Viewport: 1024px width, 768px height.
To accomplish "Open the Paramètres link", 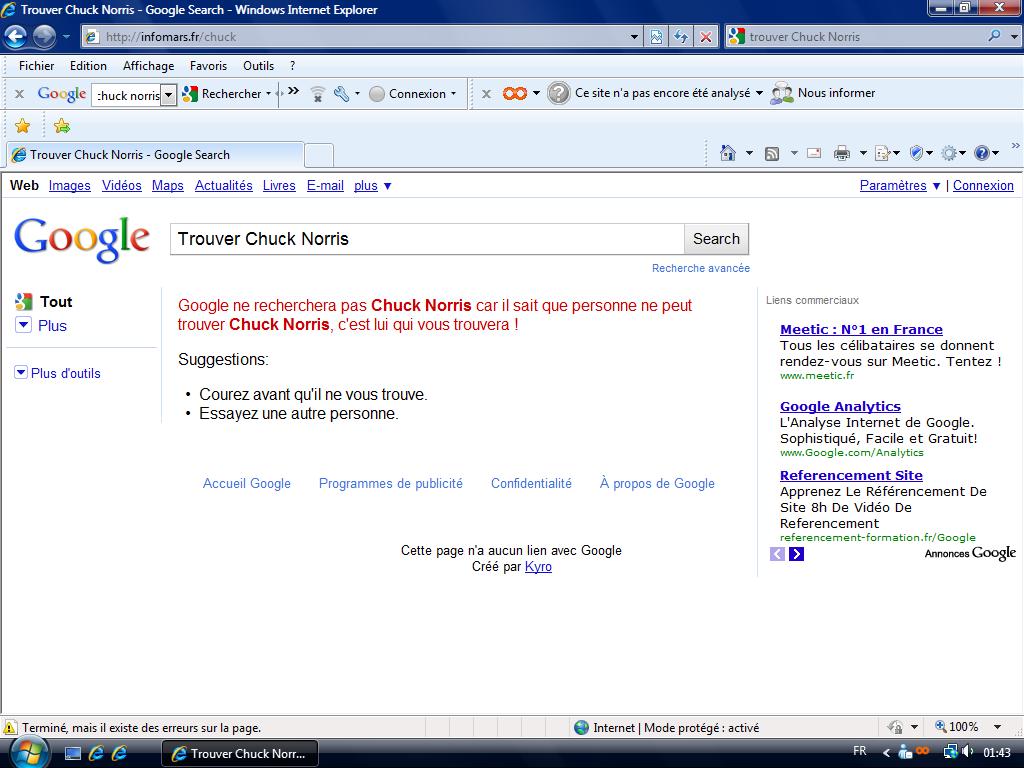I will [893, 185].
